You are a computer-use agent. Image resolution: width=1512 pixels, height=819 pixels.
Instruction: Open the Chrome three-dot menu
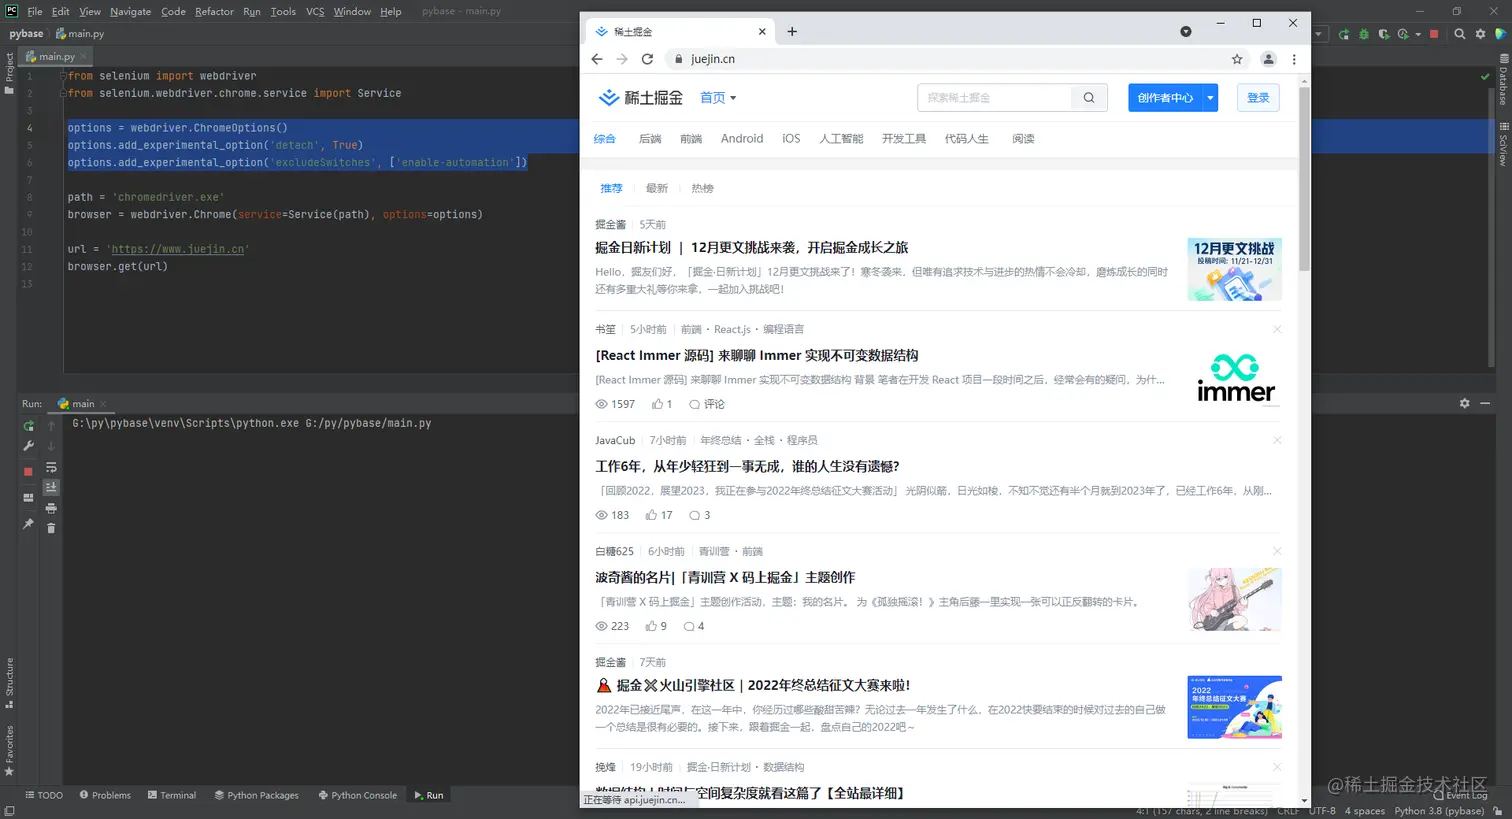point(1294,59)
